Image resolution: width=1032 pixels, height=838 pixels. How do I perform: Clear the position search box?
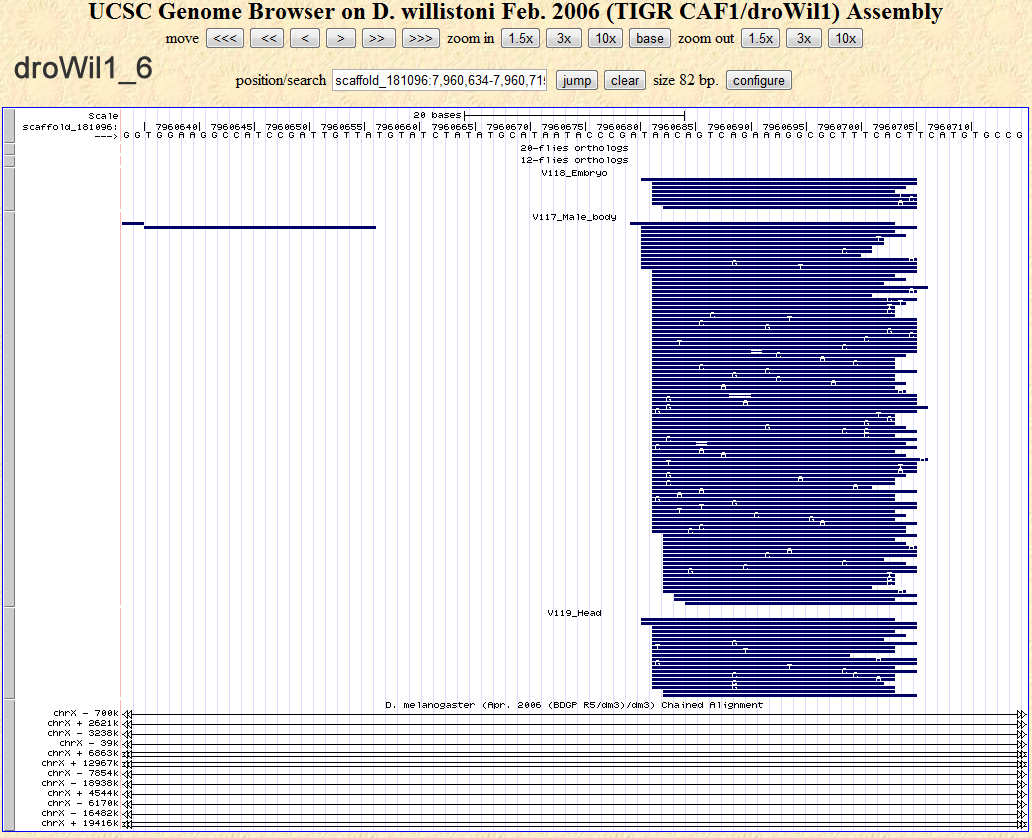tap(625, 81)
